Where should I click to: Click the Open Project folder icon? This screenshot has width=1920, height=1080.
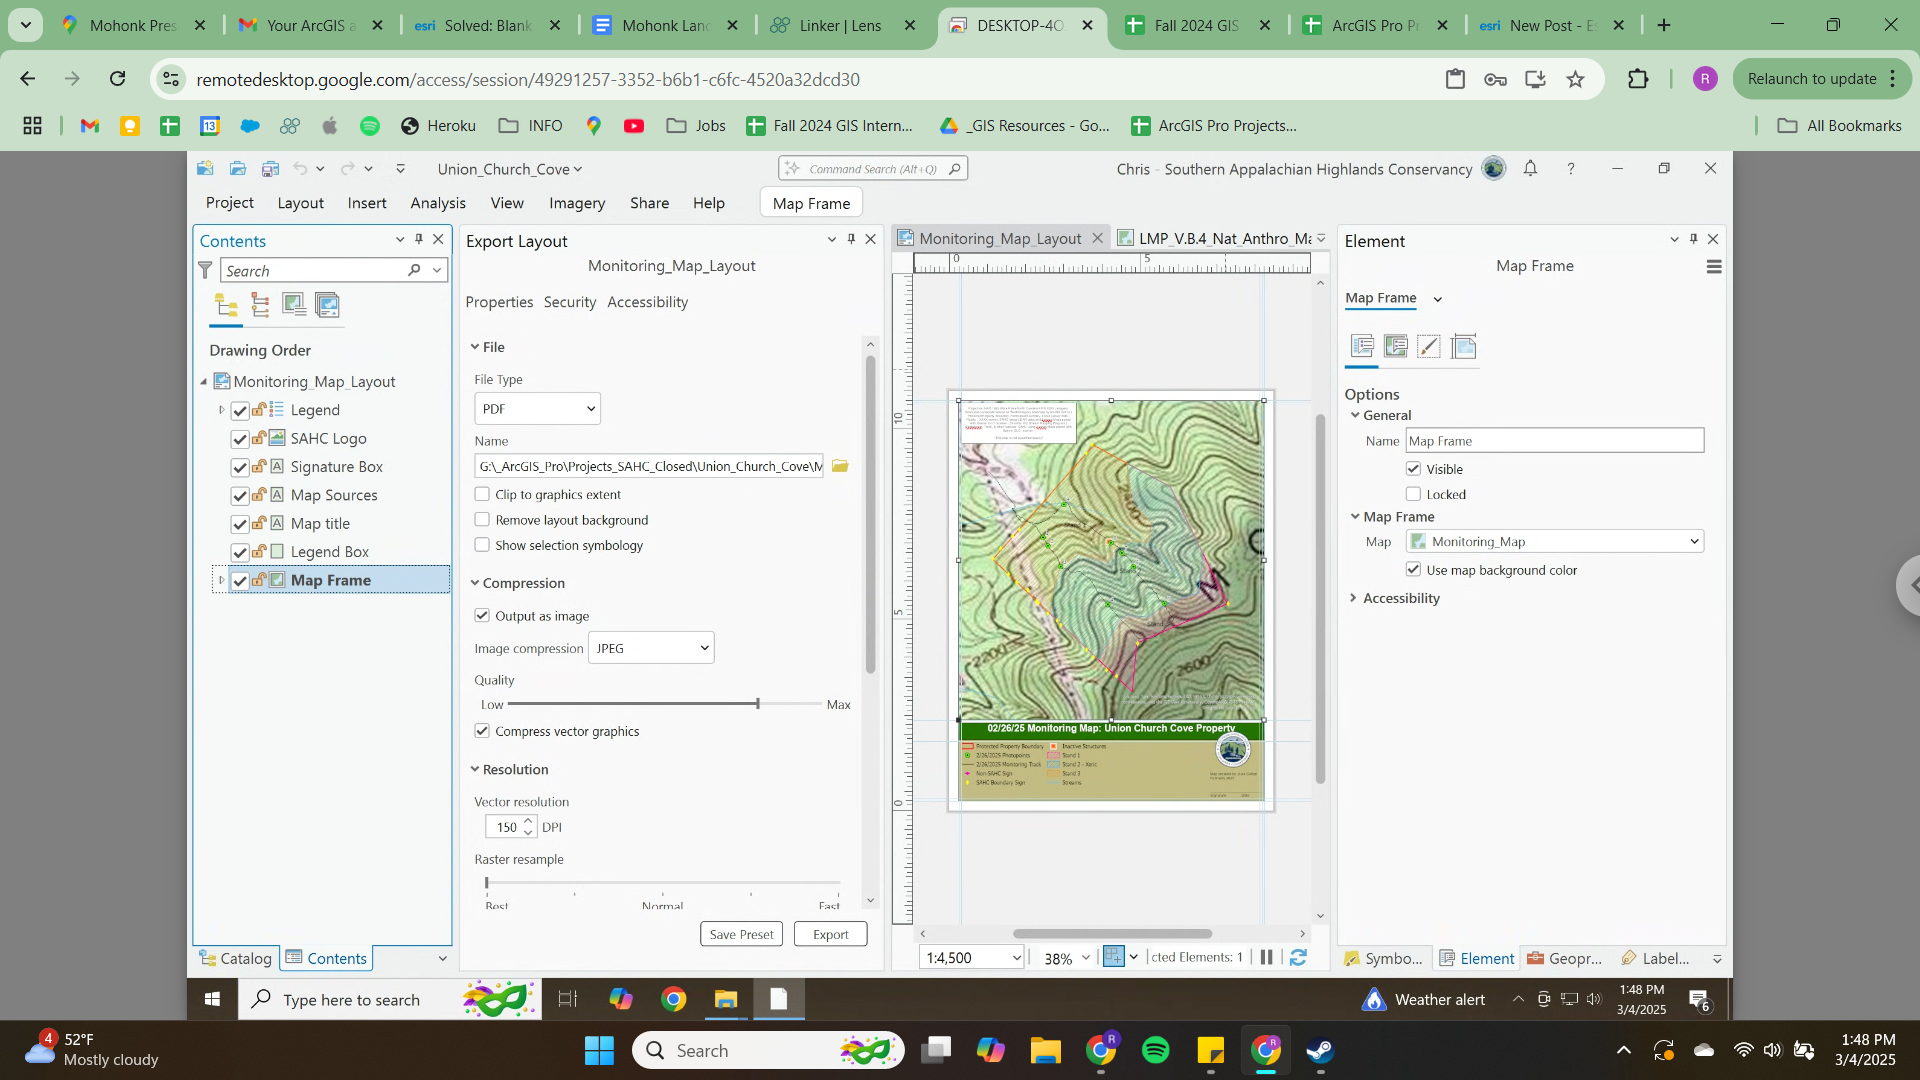[x=238, y=169]
